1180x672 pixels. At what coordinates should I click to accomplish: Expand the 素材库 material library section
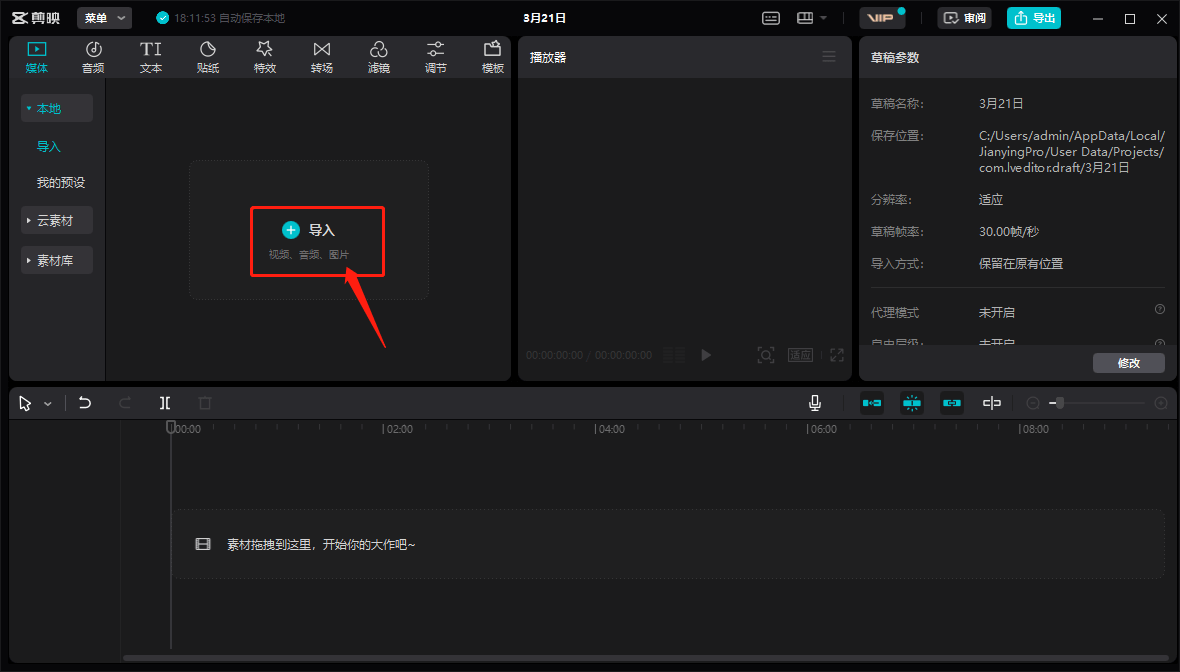pos(57,260)
